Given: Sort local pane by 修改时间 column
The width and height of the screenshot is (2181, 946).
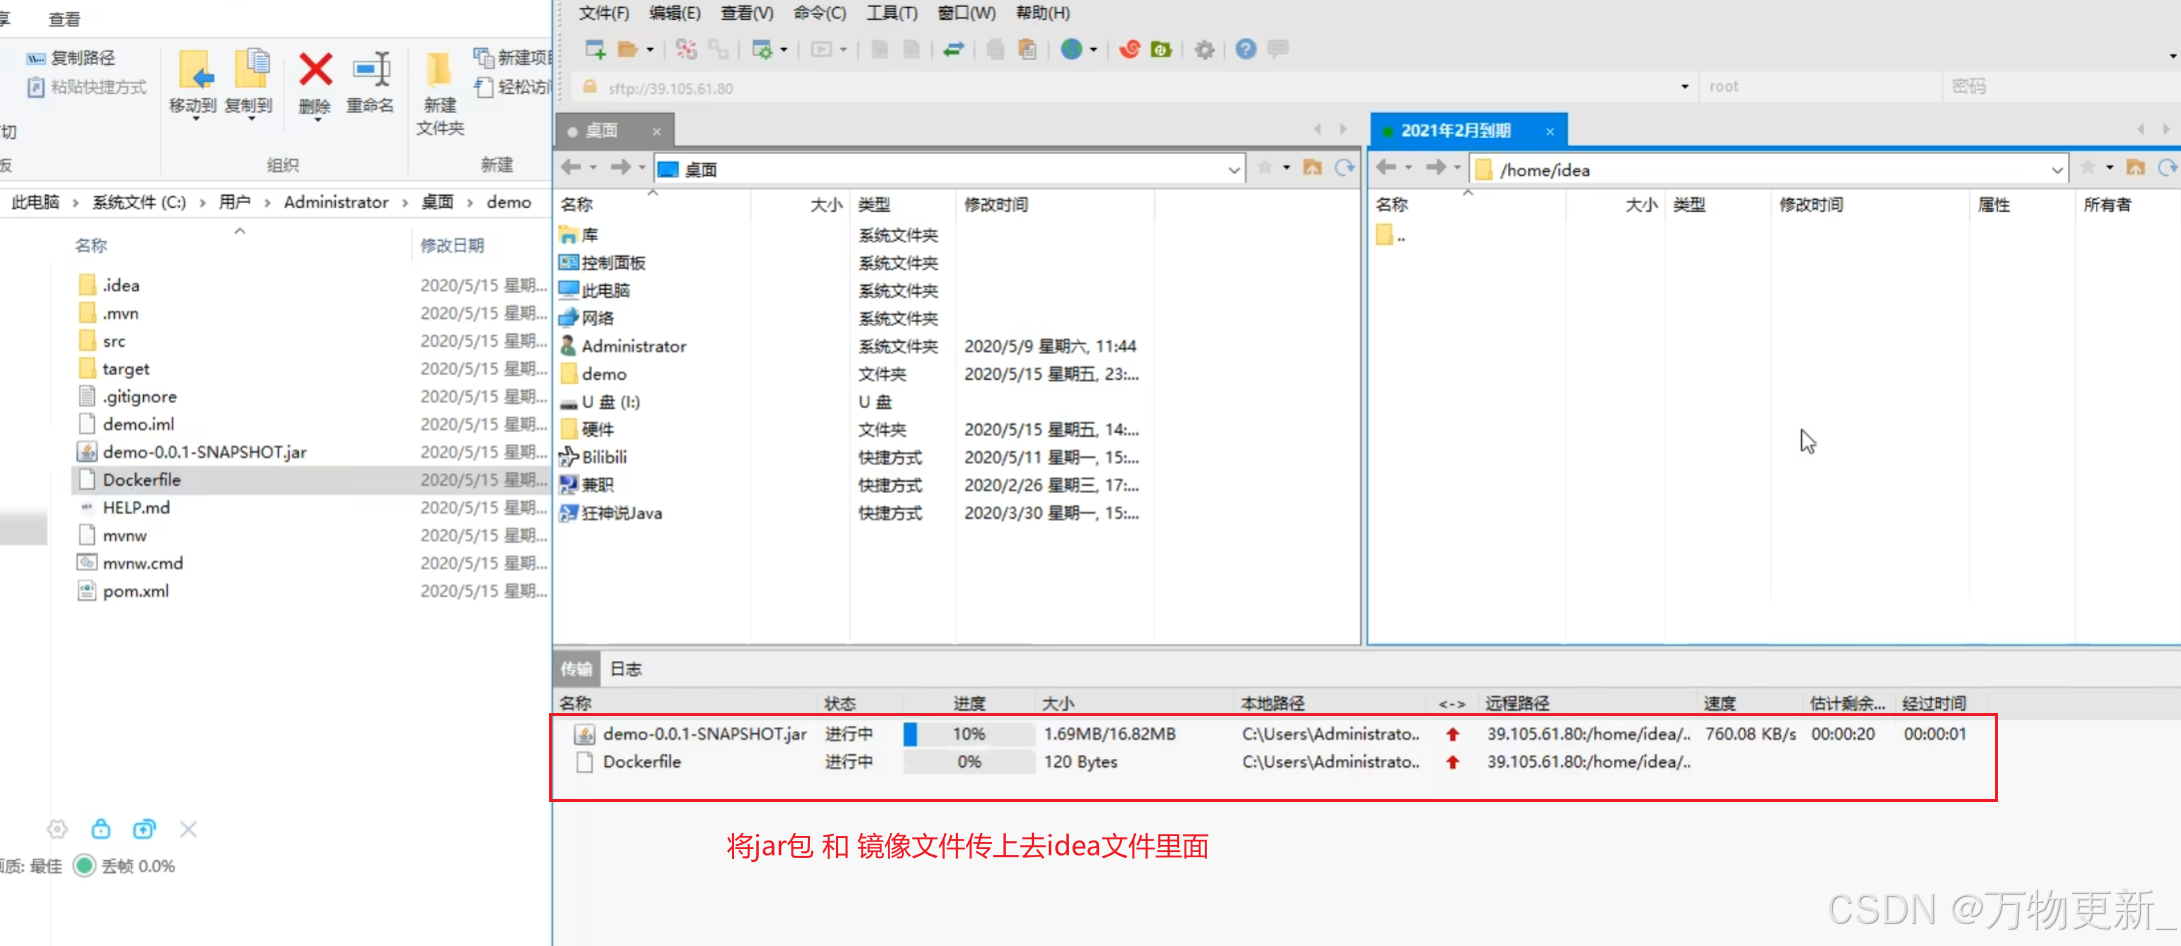Looking at the screenshot, I should click(996, 204).
